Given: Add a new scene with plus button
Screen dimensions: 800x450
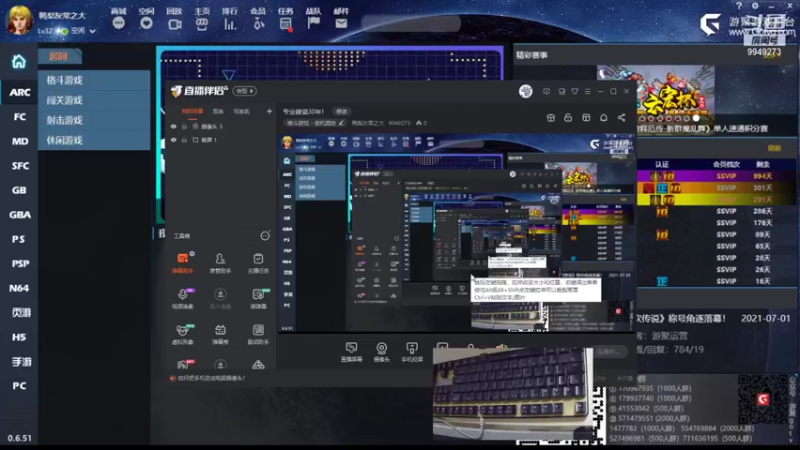Looking at the screenshot, I should coord(269,111).
